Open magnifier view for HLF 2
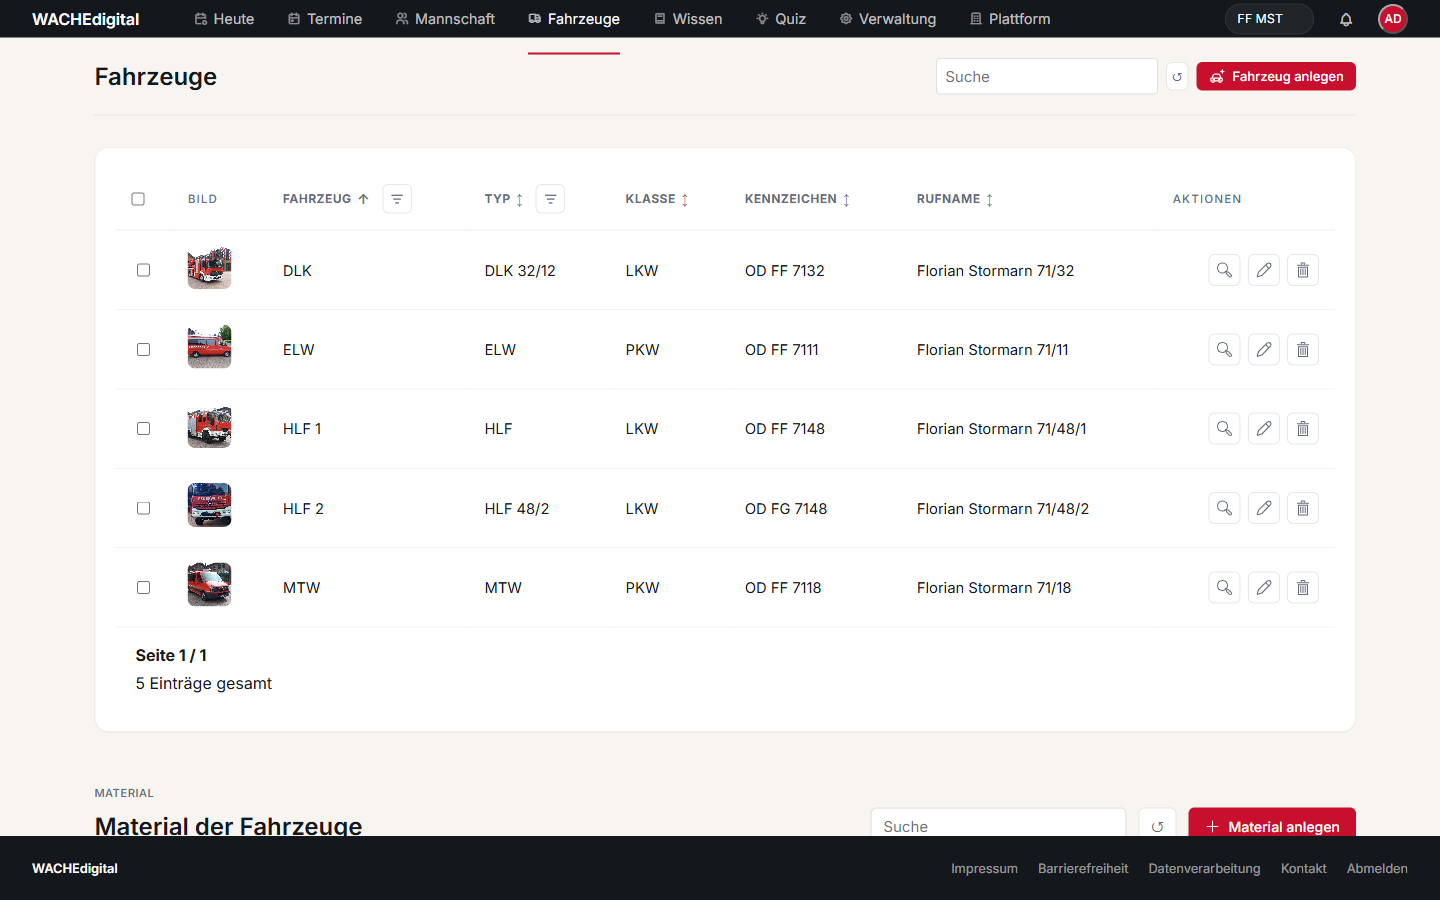The width and height of the screenshot is (1440, 900). pos(1224,508)
